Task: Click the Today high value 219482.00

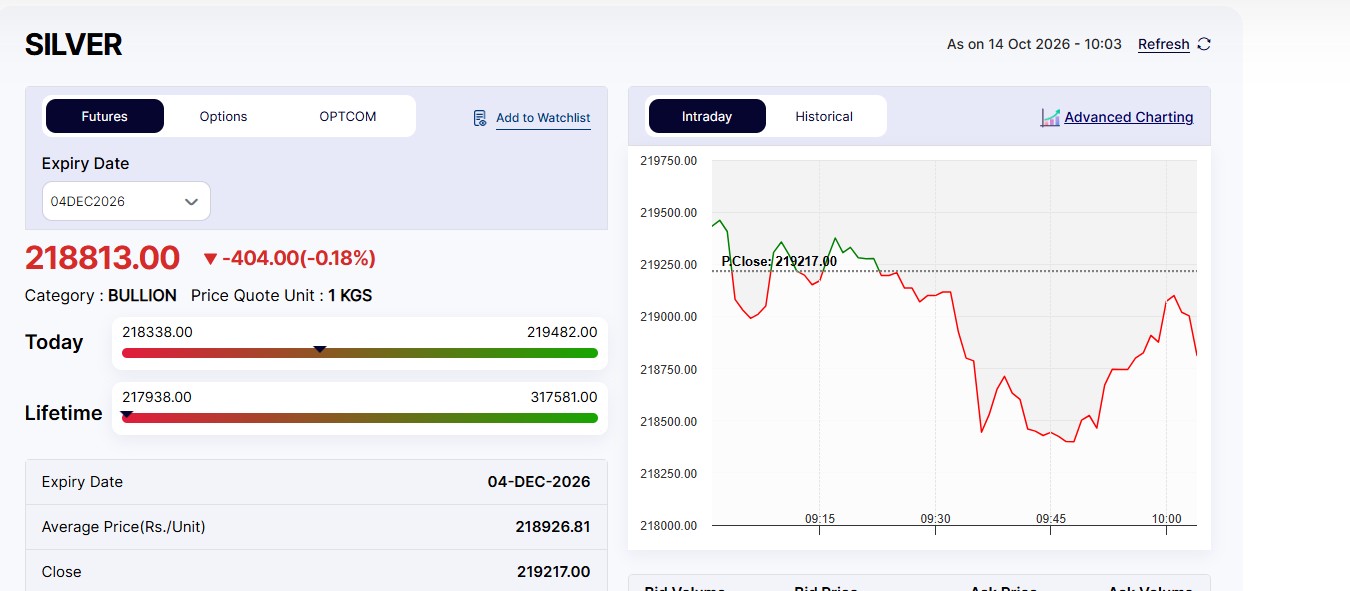Action: pyautogui.click(x=562, y=332)
